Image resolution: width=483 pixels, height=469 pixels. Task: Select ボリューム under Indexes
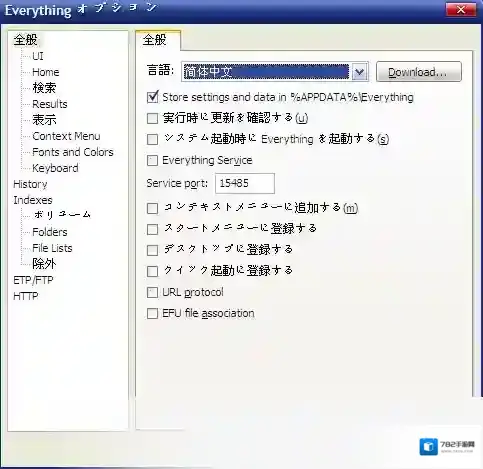[62, 215]
